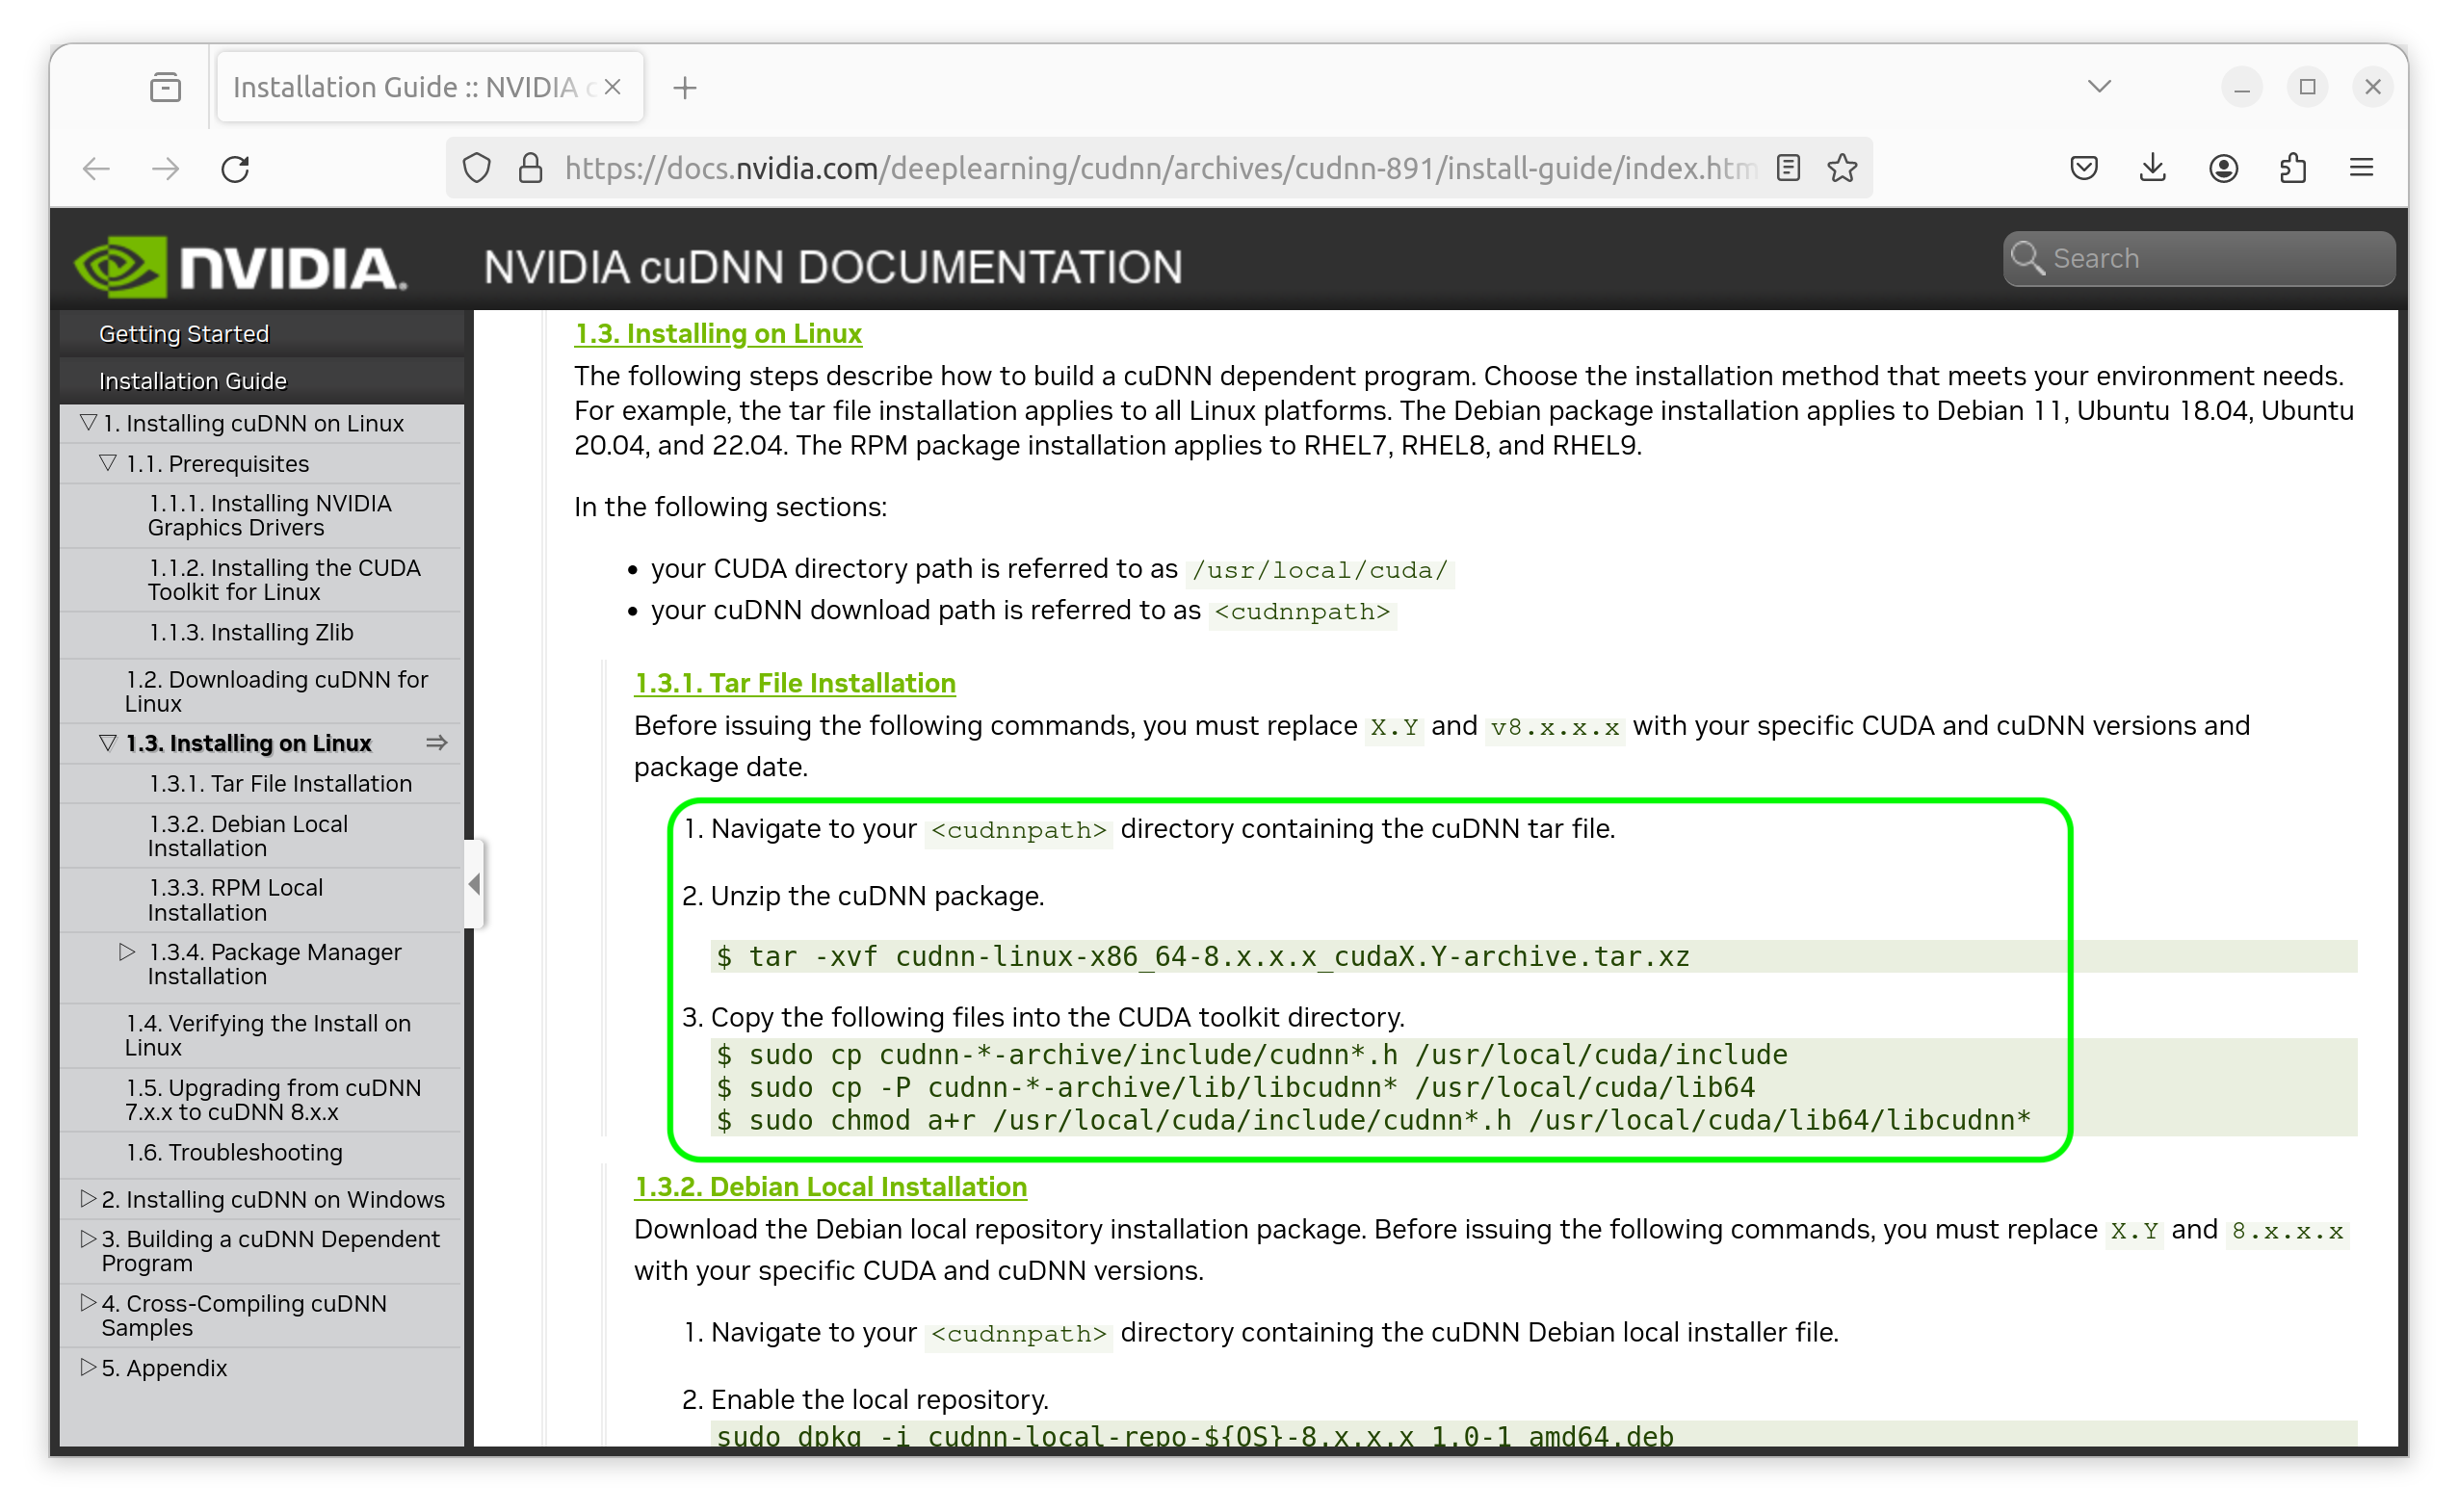Screen dimensions: 2458x1512
Task: Click the NVIDIA cuDNN DOCUMENTATION title
Action: point(833,268)
